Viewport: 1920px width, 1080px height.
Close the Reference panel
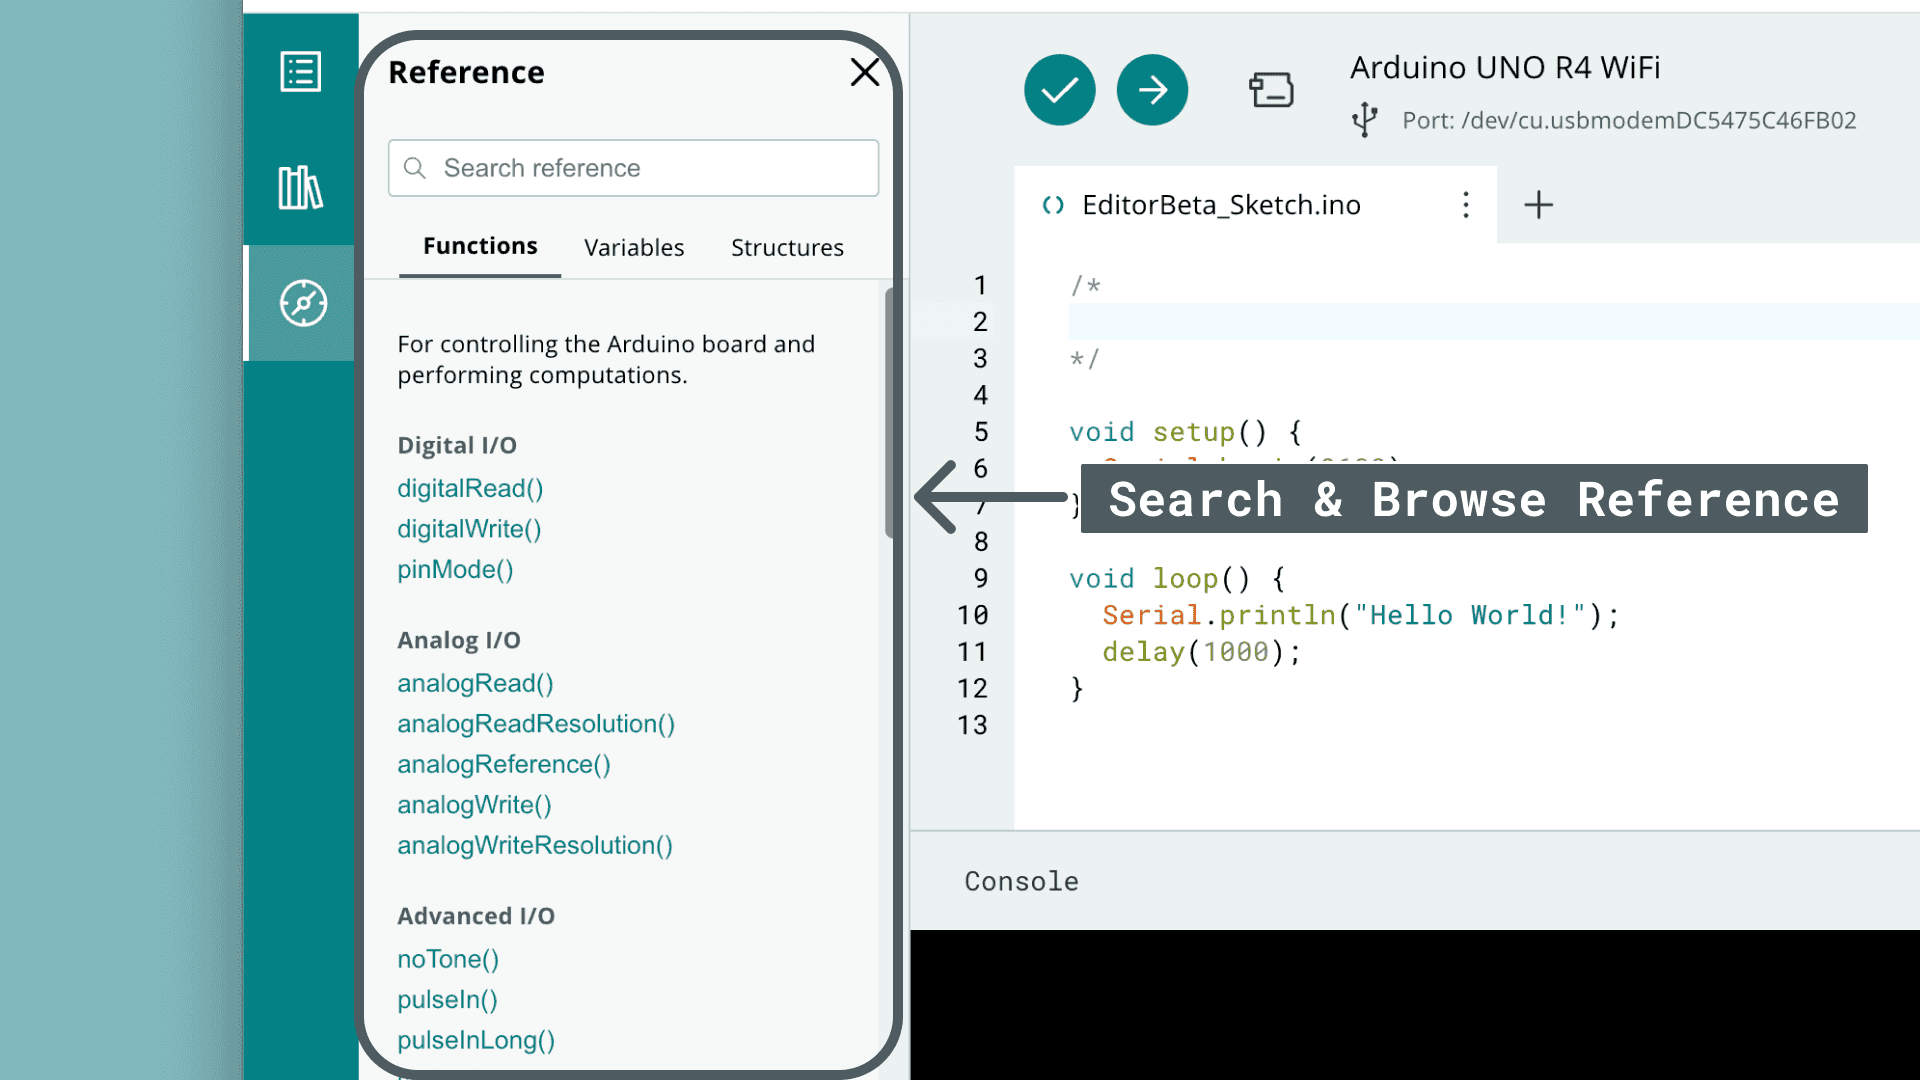[x=864, y=72]
